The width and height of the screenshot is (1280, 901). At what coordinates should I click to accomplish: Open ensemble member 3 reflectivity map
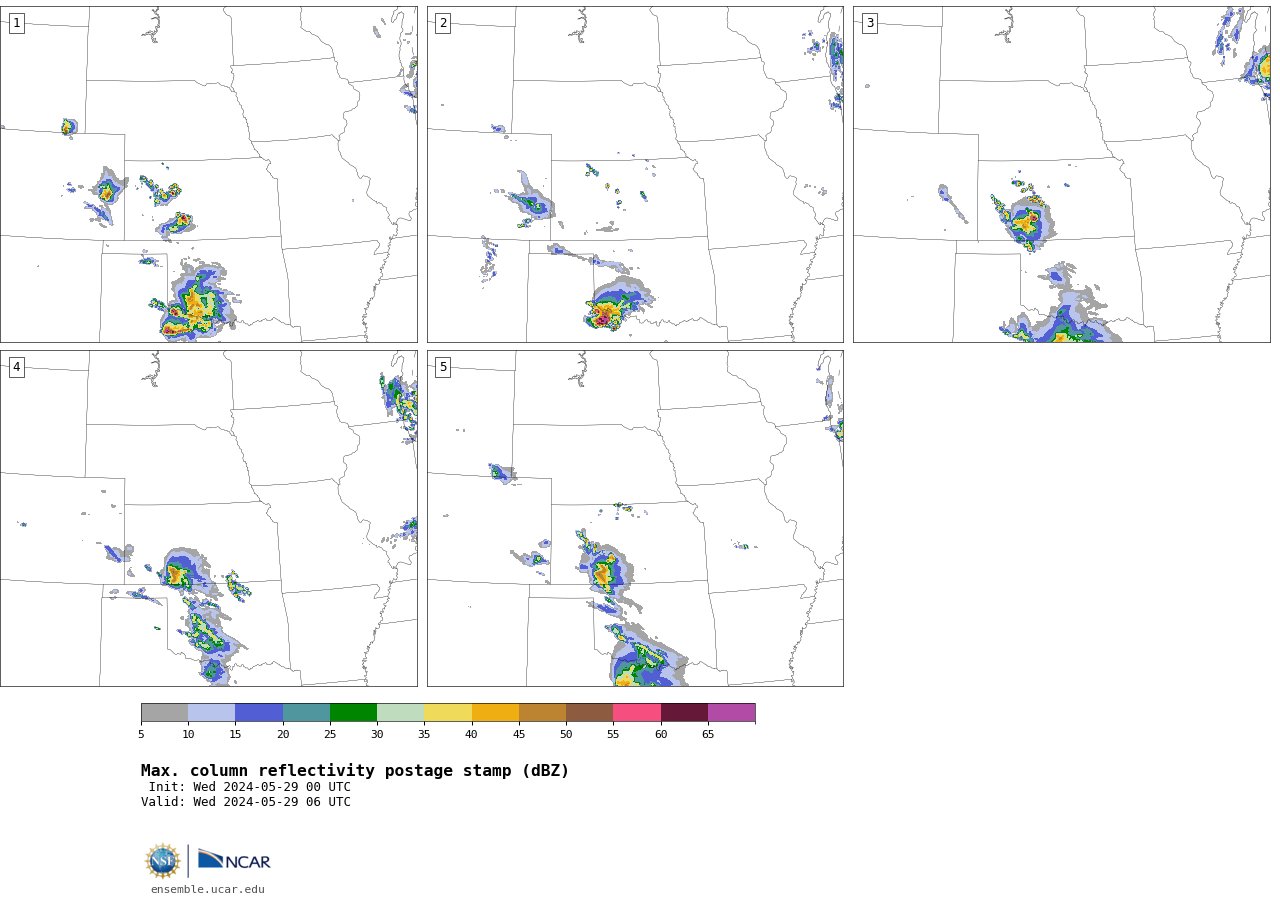[1062, 175]
